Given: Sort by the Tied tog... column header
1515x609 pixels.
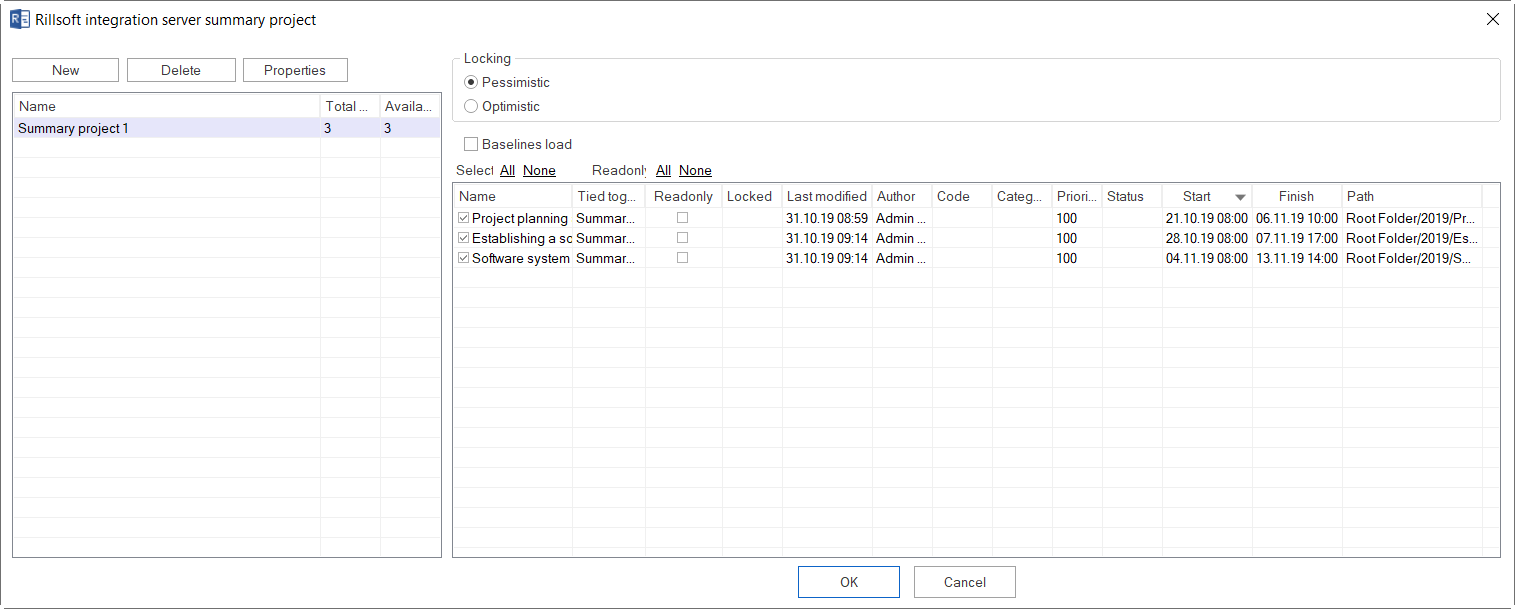Looking at the screenshot, I should click(x=609, y=196).
